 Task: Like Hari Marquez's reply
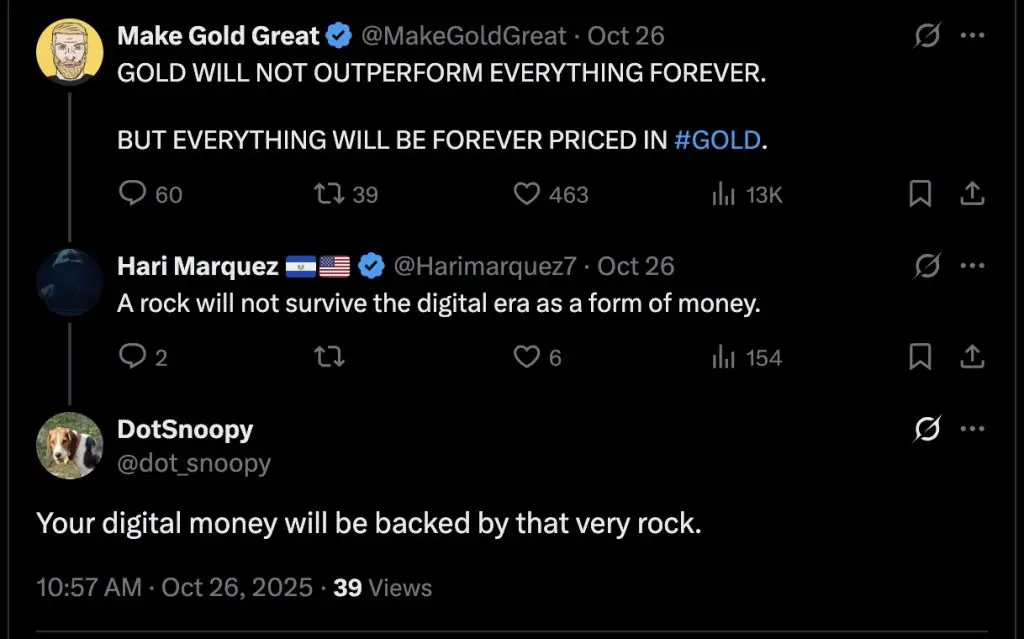pos(527,356)
